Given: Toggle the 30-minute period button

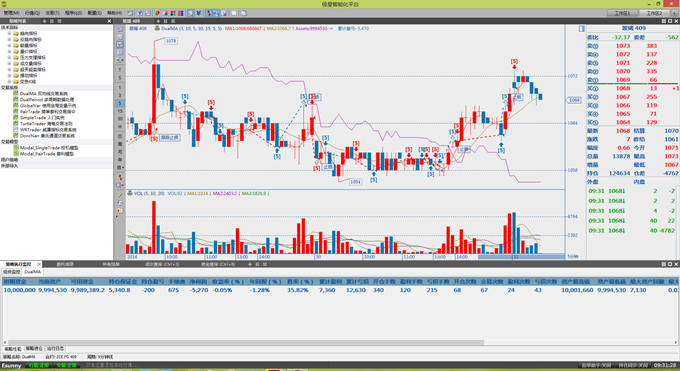Looking at the screenshot, I should tap(120, 118).
